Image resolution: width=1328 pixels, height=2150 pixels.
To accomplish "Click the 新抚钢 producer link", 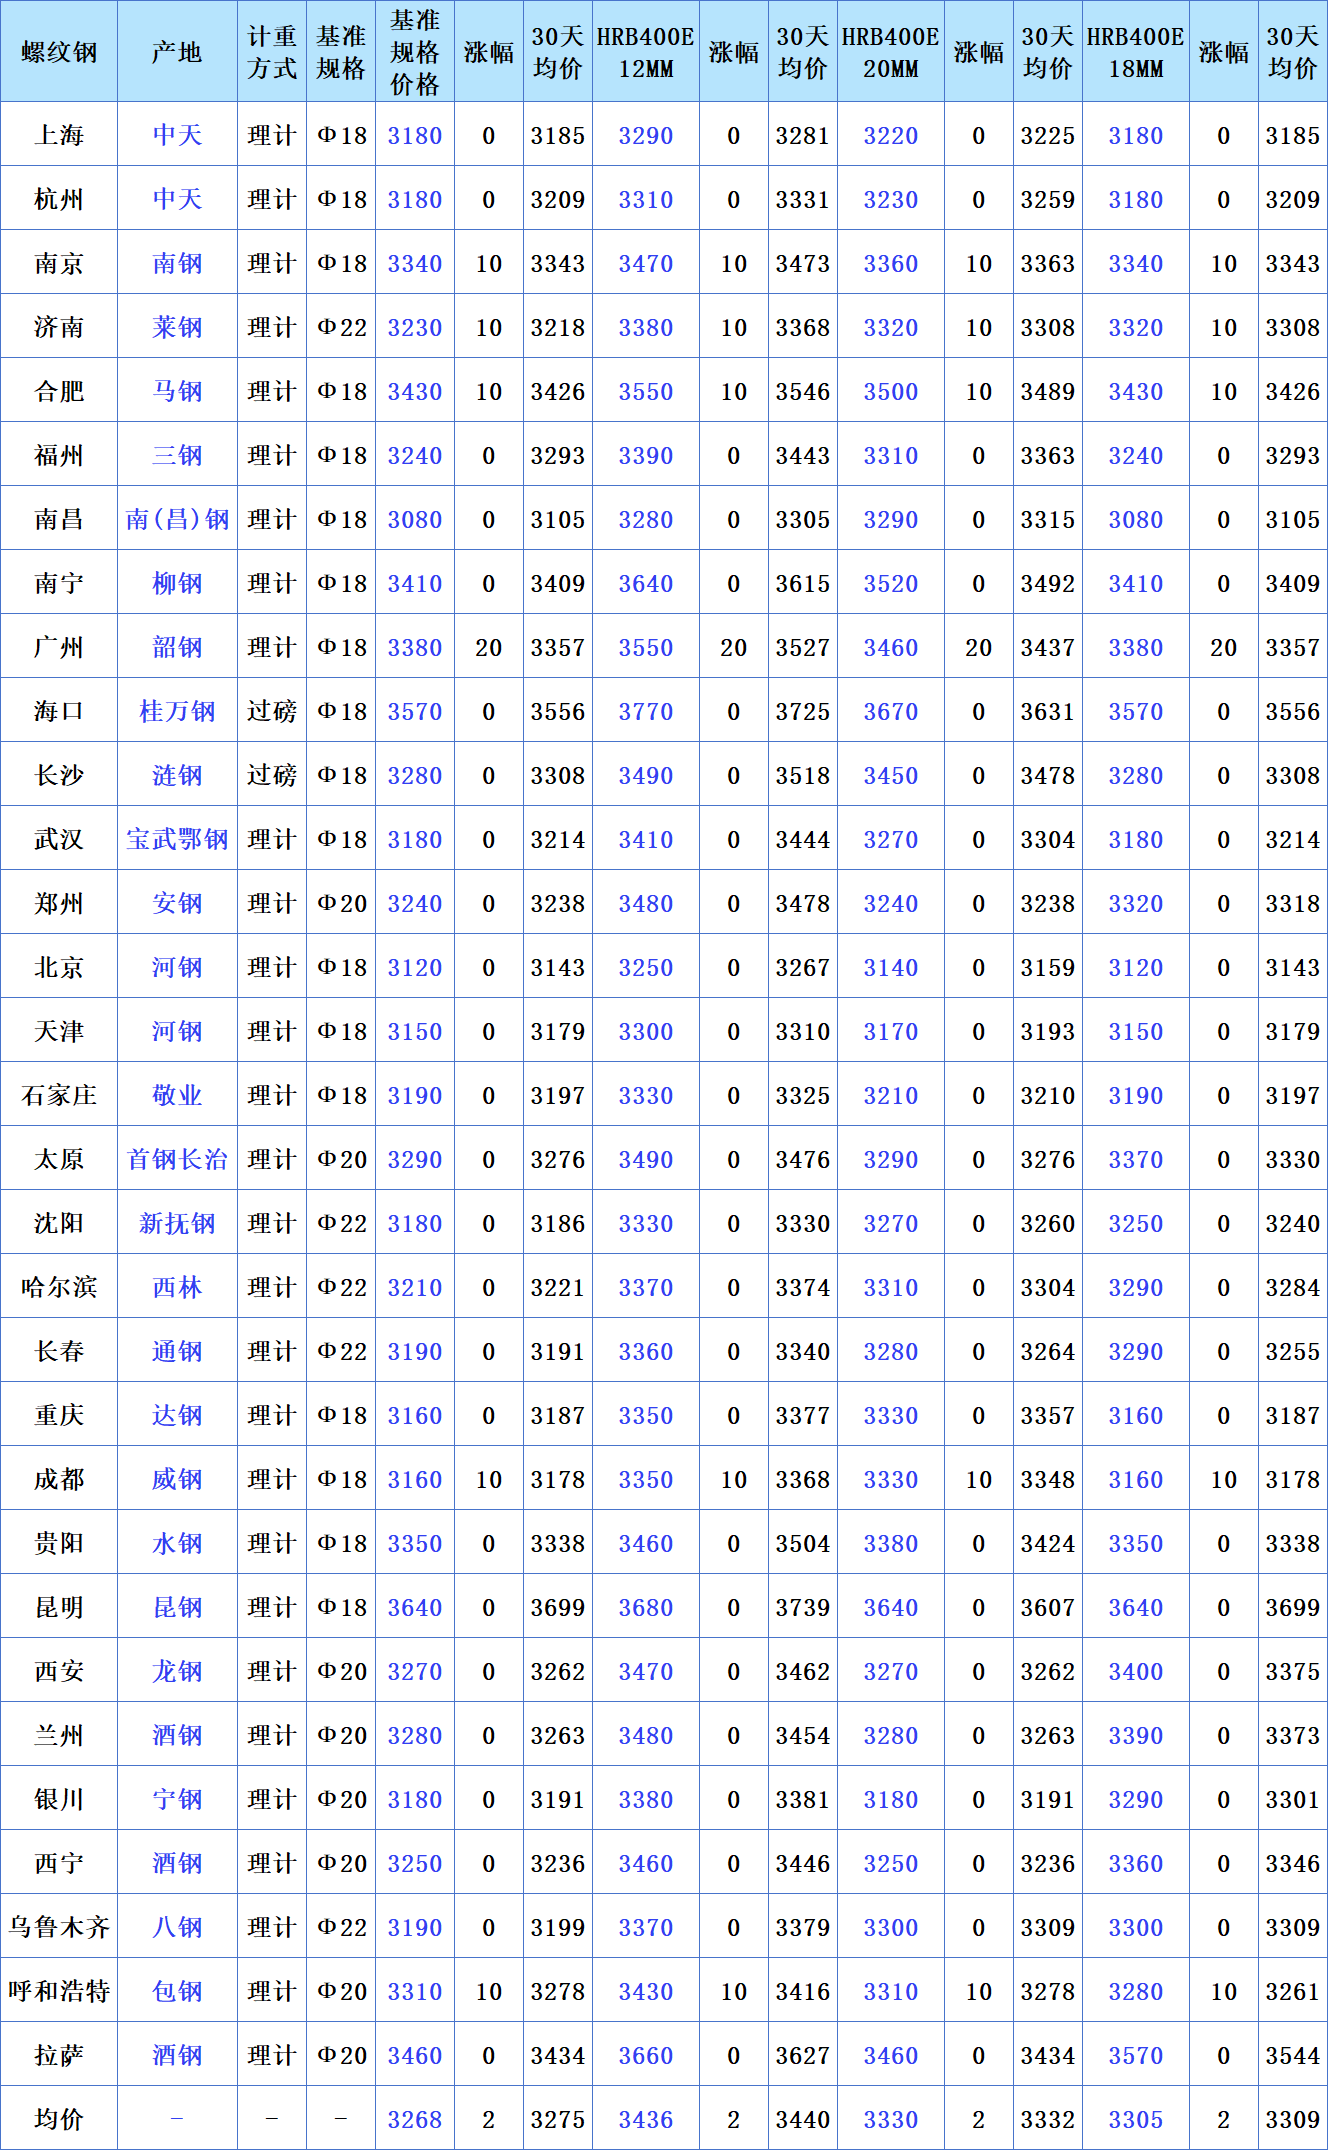I will pos(177,1223).
